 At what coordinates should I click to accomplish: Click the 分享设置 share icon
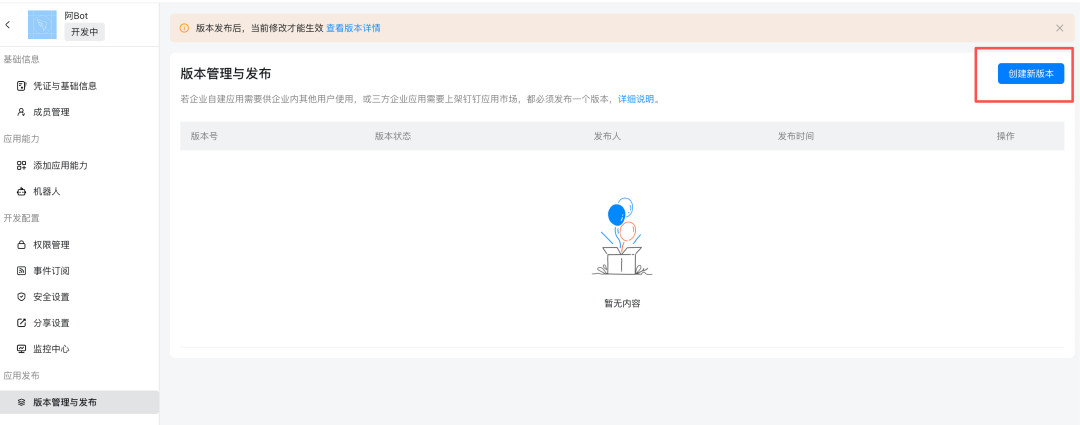(x=21, y=323)
